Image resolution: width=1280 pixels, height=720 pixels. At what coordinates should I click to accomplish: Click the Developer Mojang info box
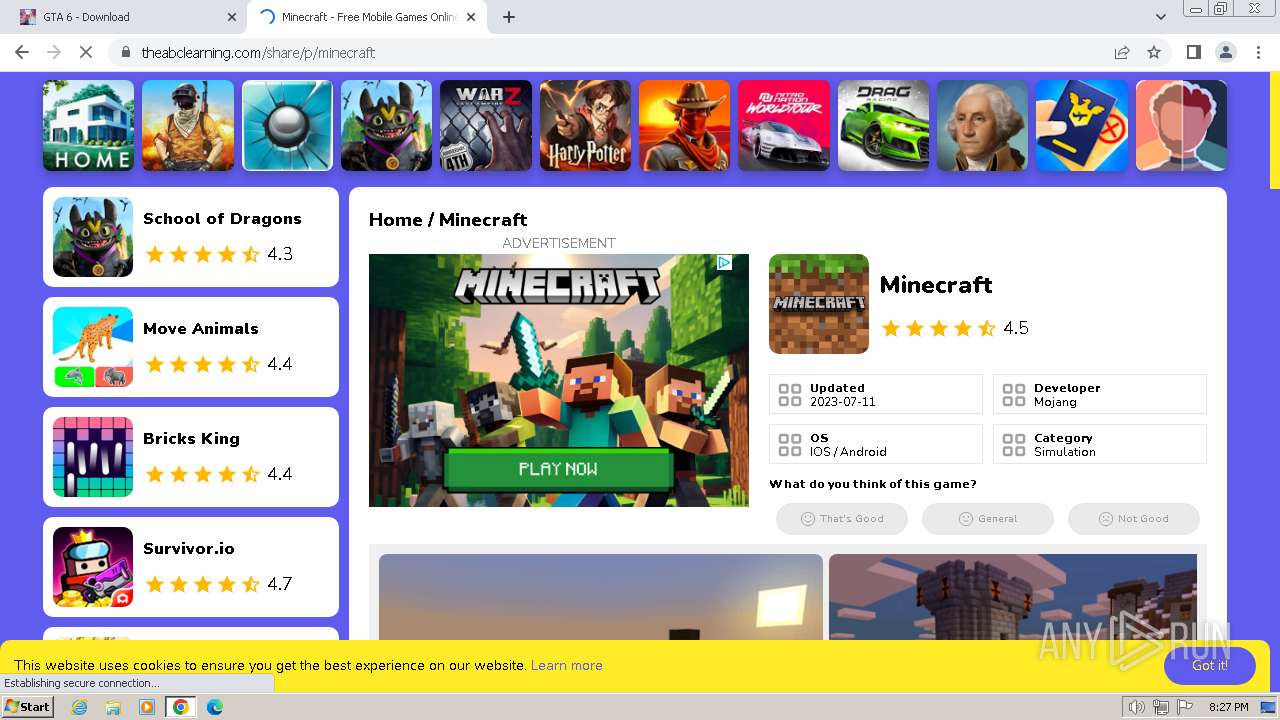click(x=1100, y=394)
